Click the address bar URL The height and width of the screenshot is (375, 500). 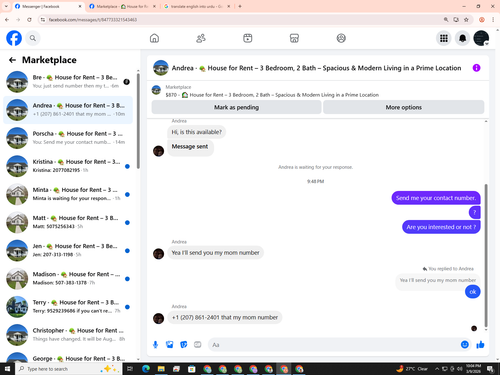(x=93, y=20)
